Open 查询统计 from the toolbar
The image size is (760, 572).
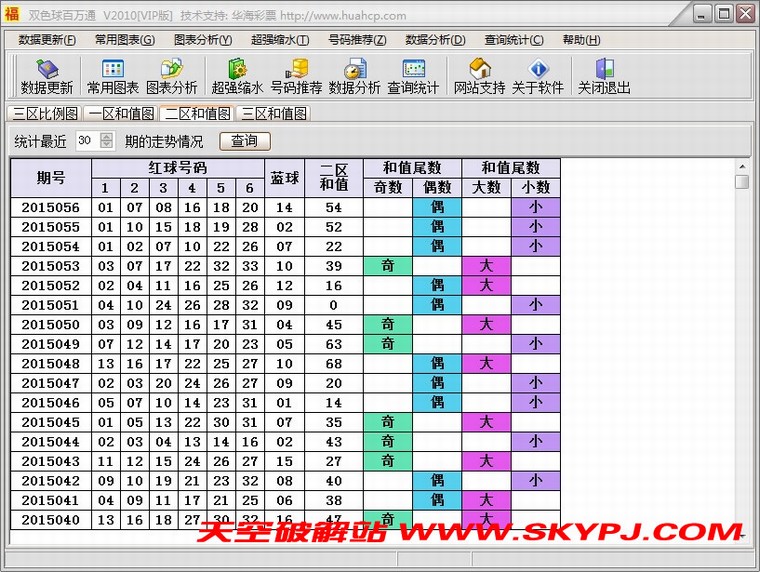tap(413, 76)
